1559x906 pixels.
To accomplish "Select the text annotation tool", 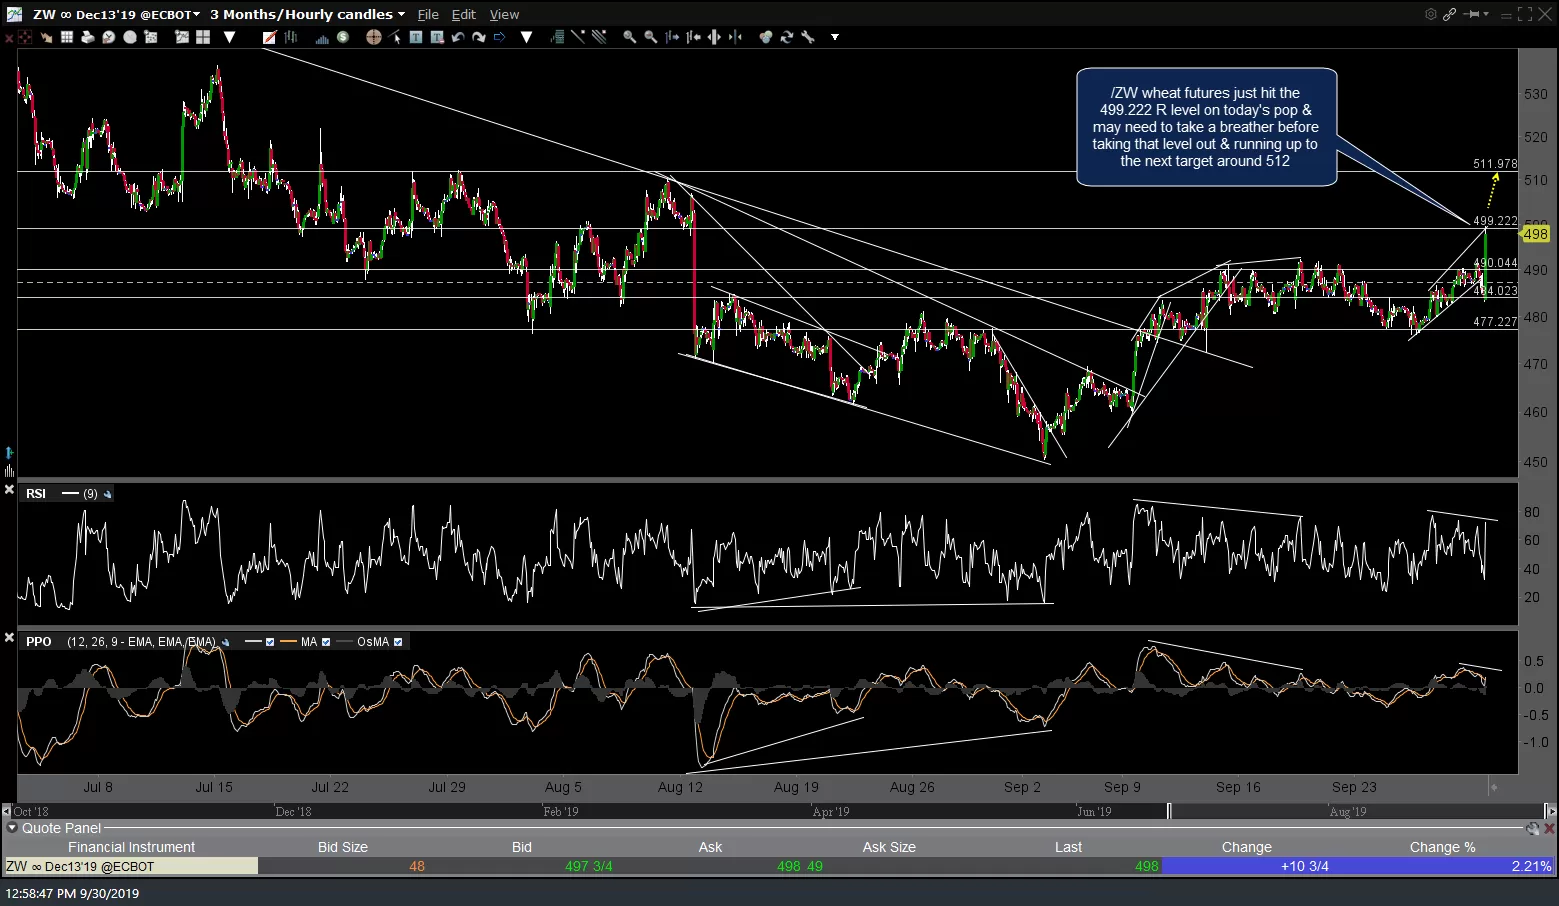I will (415, 37).
